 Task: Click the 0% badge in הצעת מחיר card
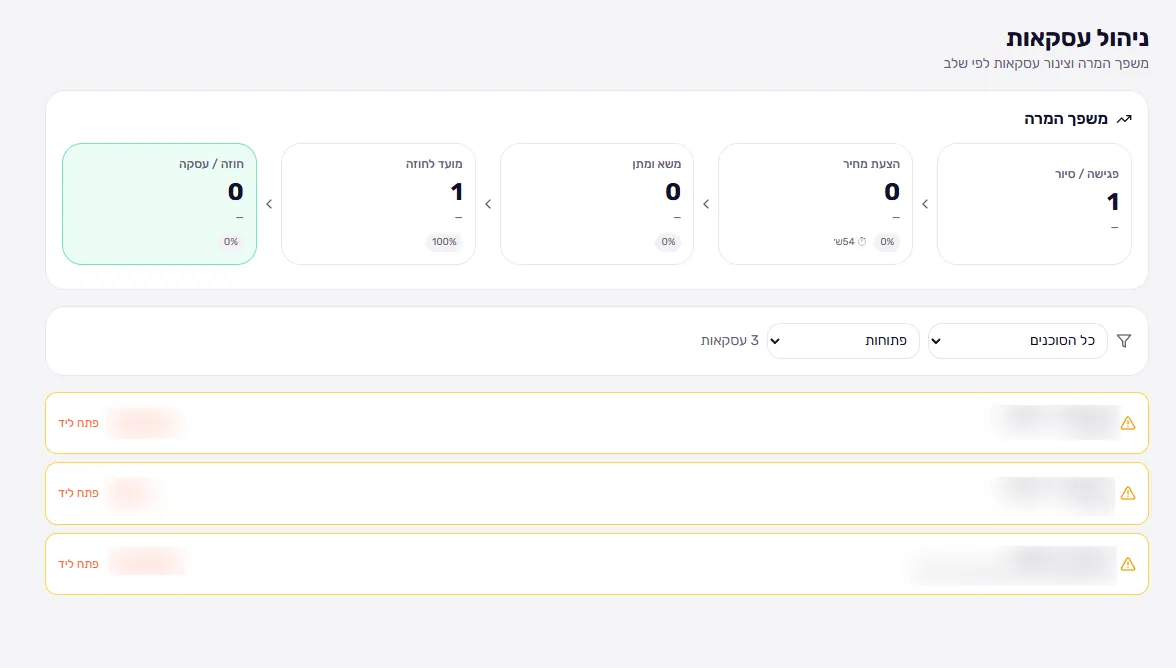[887, 241]
